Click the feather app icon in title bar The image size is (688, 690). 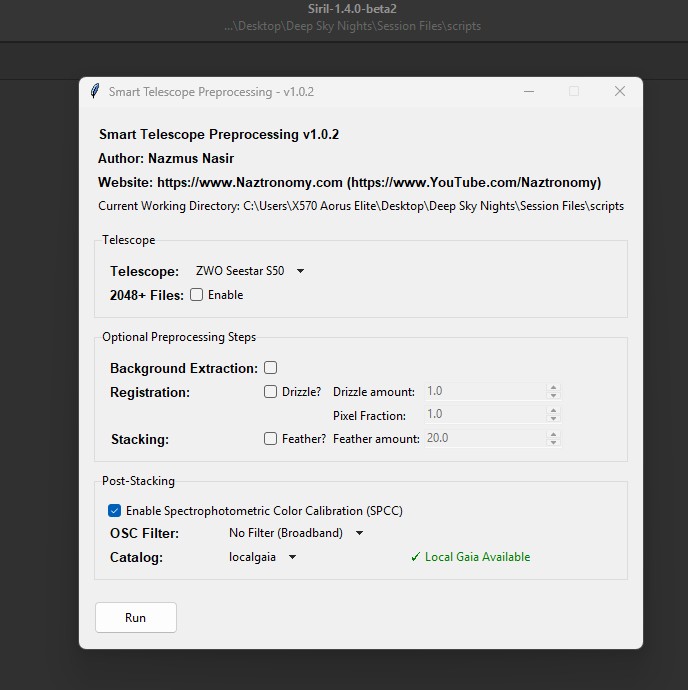[95, 92]
